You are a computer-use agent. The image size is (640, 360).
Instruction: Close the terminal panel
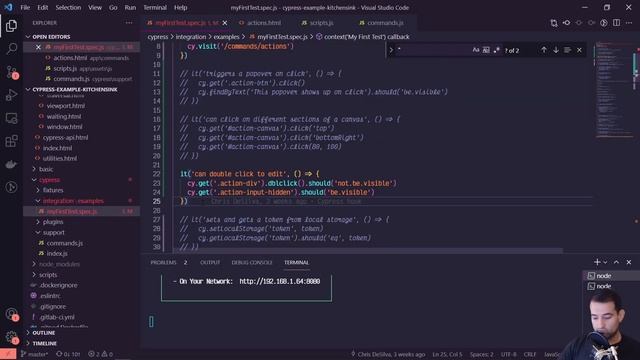629,262
